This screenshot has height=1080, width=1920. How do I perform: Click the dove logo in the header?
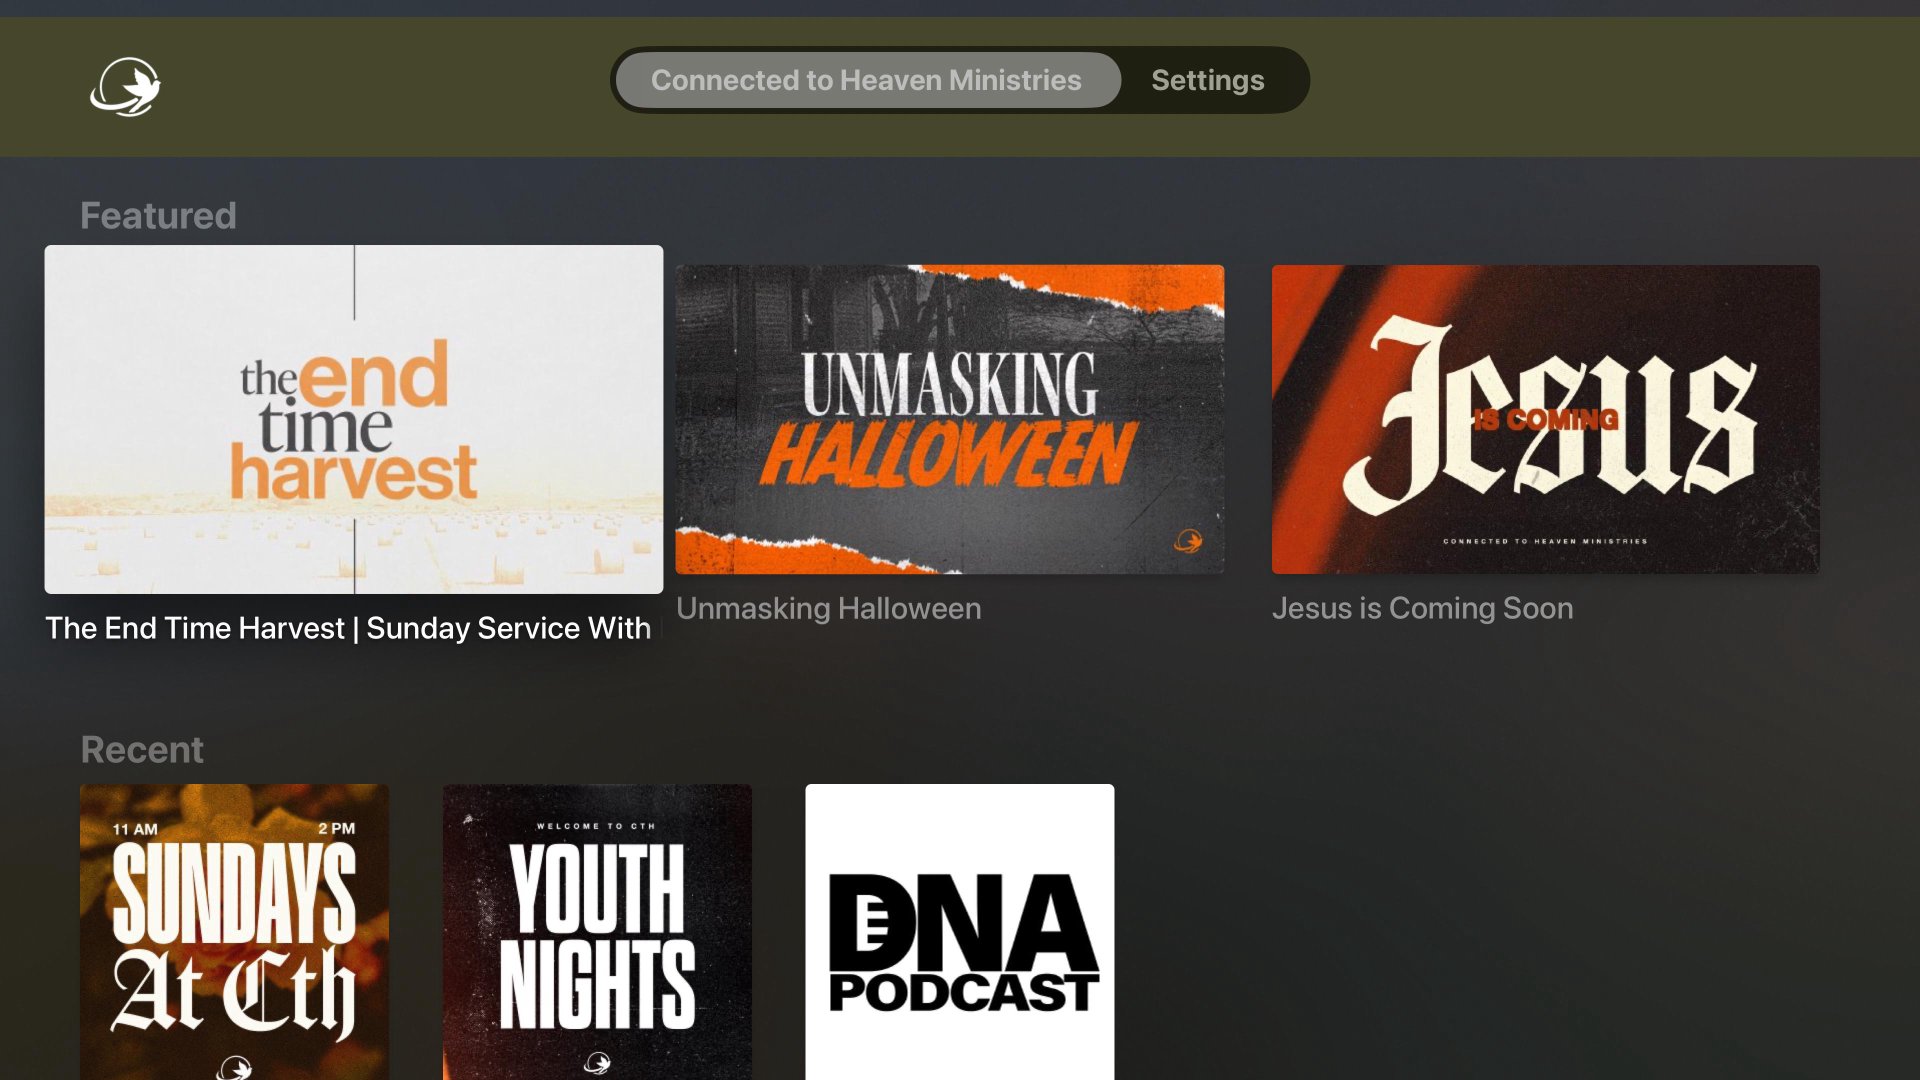pyautogui.click(x=126, y=86)
